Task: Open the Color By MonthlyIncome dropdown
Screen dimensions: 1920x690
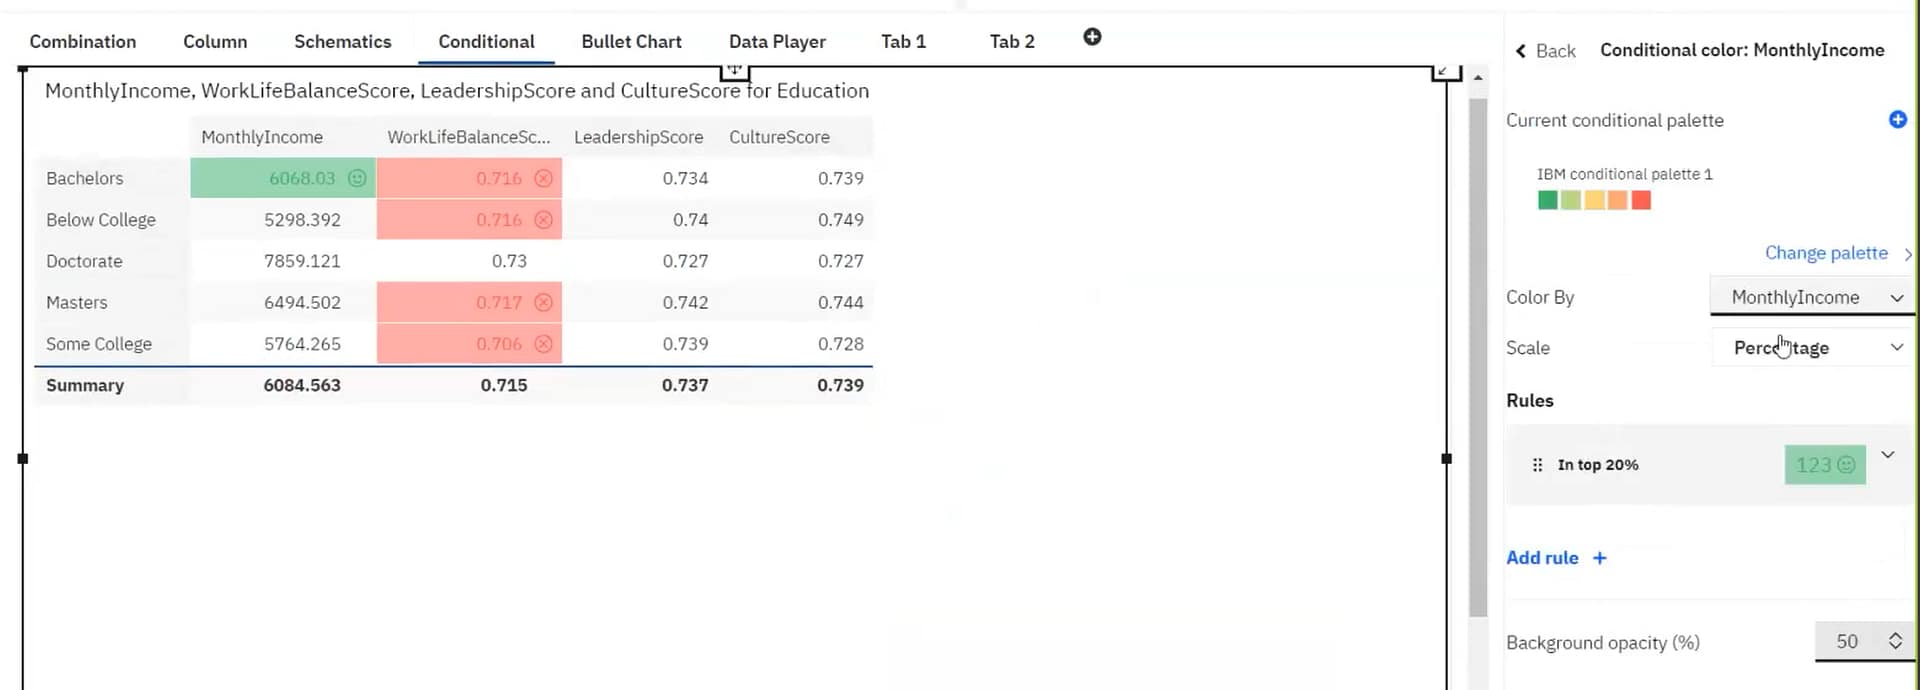Action: pyautogui.click(x=1814, y=297)
